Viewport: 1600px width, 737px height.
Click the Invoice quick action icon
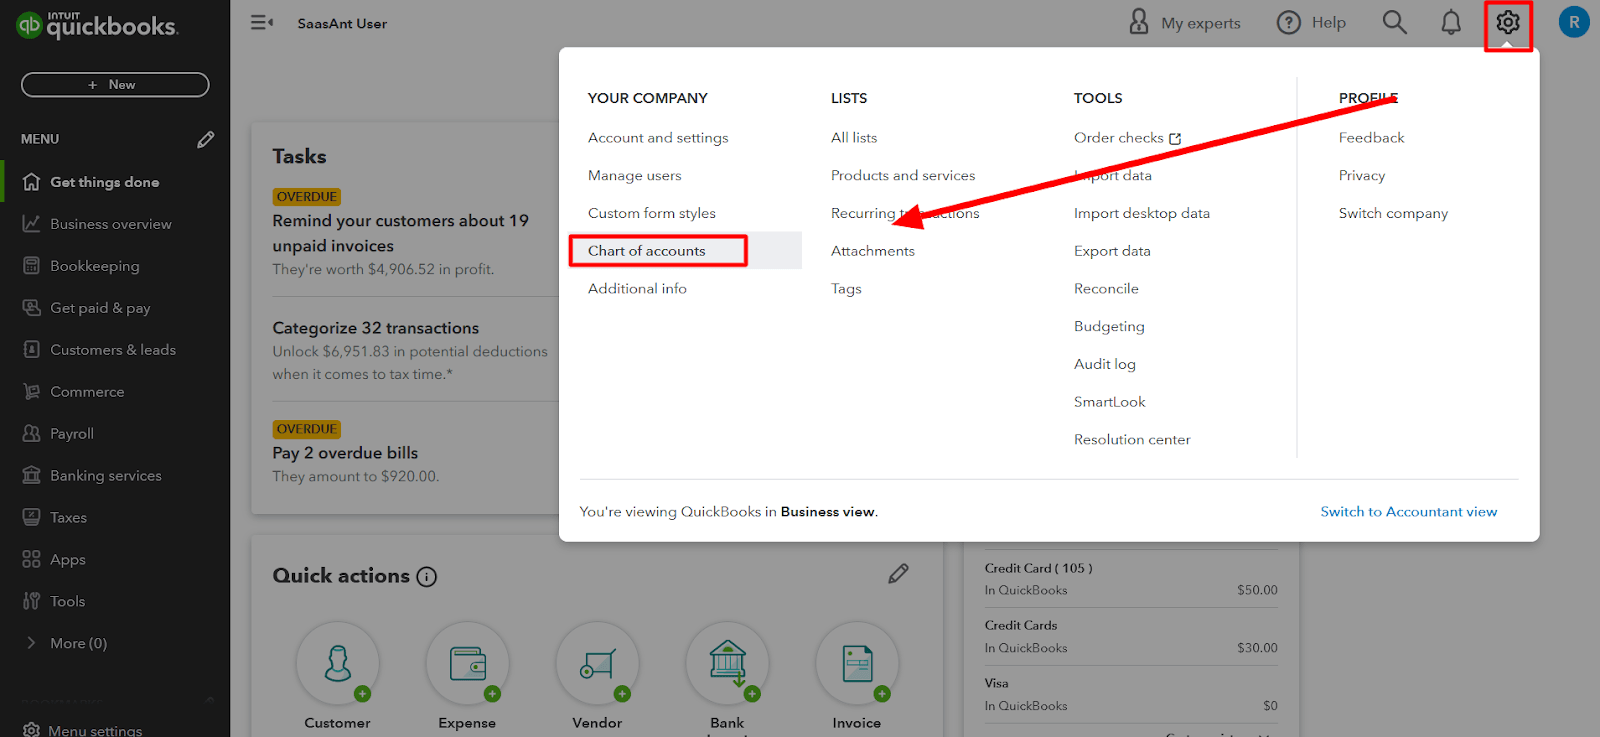[x=858, y=663]
